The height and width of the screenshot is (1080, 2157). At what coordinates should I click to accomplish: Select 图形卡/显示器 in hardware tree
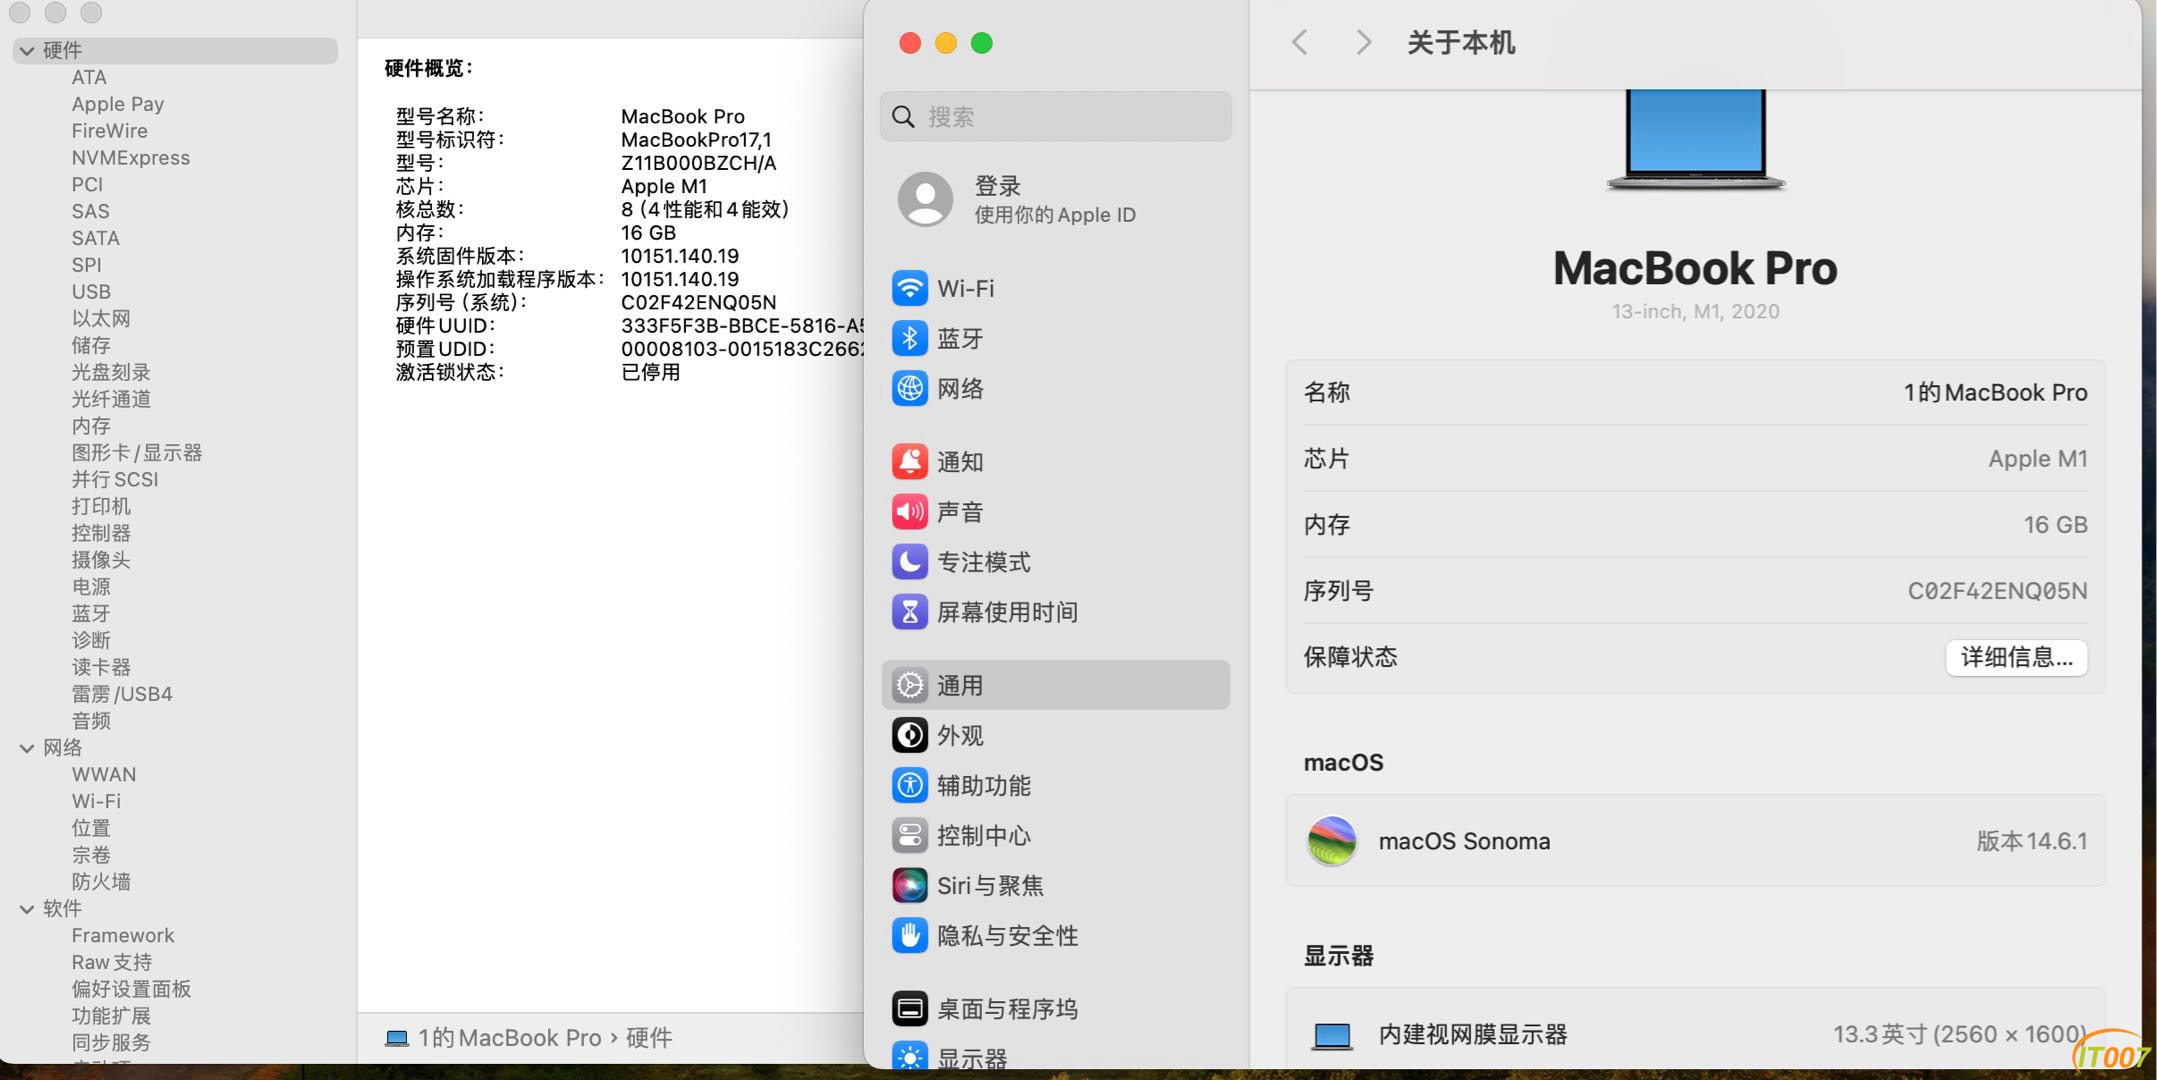pos(137,453)
